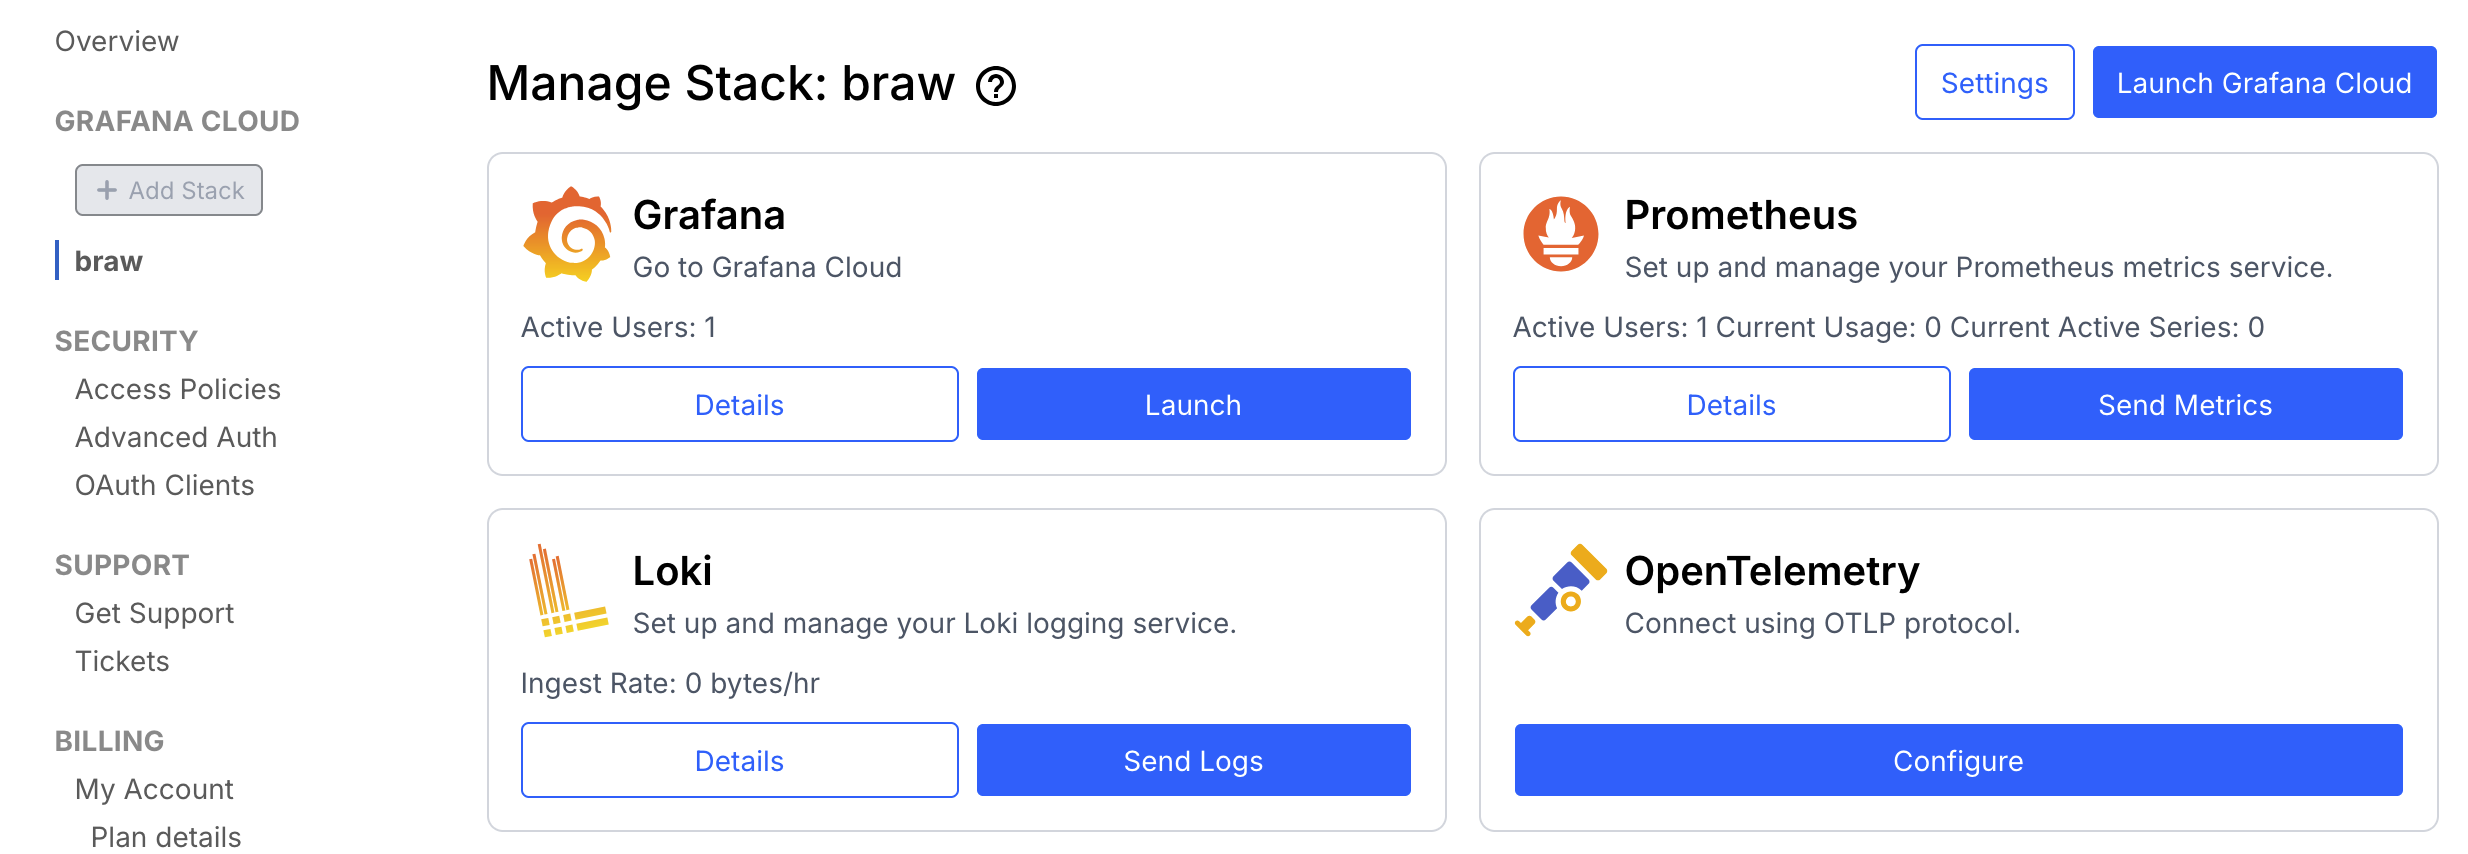The height and width of the screenshot is (854, 2468).
Task: Open Settings for the braw stack
Action: tap(1993, 82)
